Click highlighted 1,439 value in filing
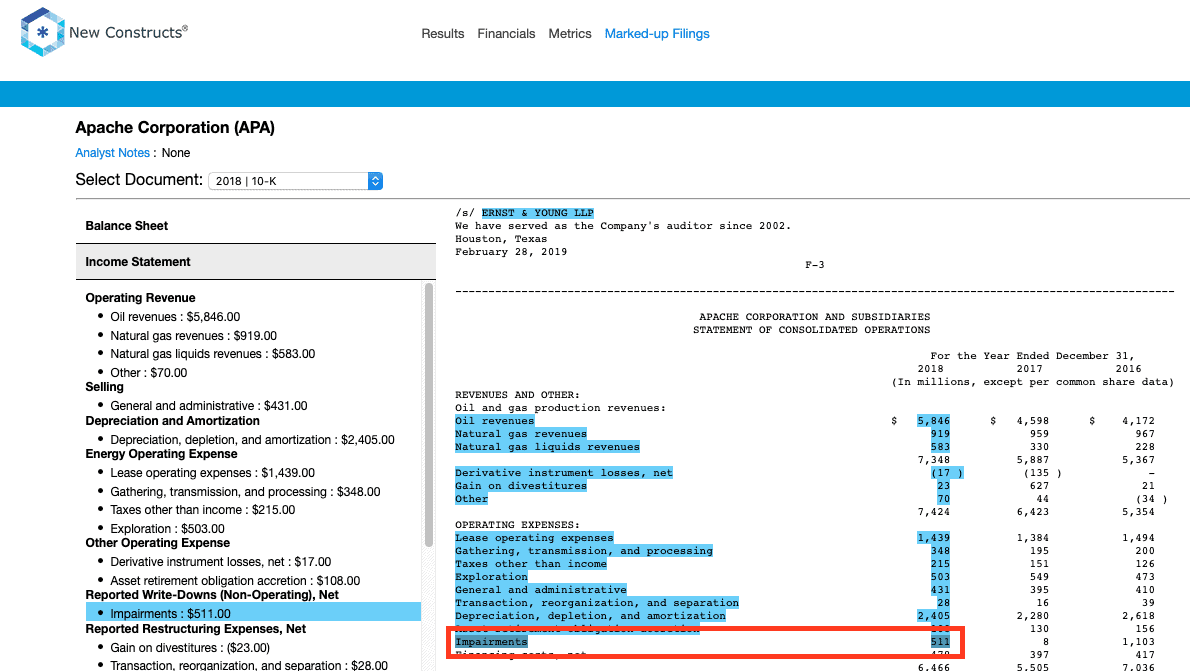This screenshot has height=671, width=1190. point(933,537)
